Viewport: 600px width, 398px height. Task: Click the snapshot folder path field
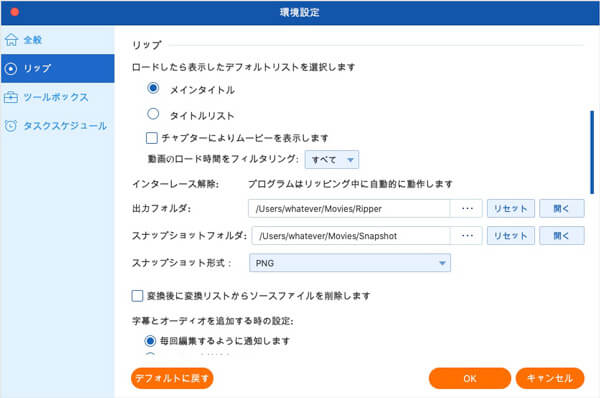351,236
